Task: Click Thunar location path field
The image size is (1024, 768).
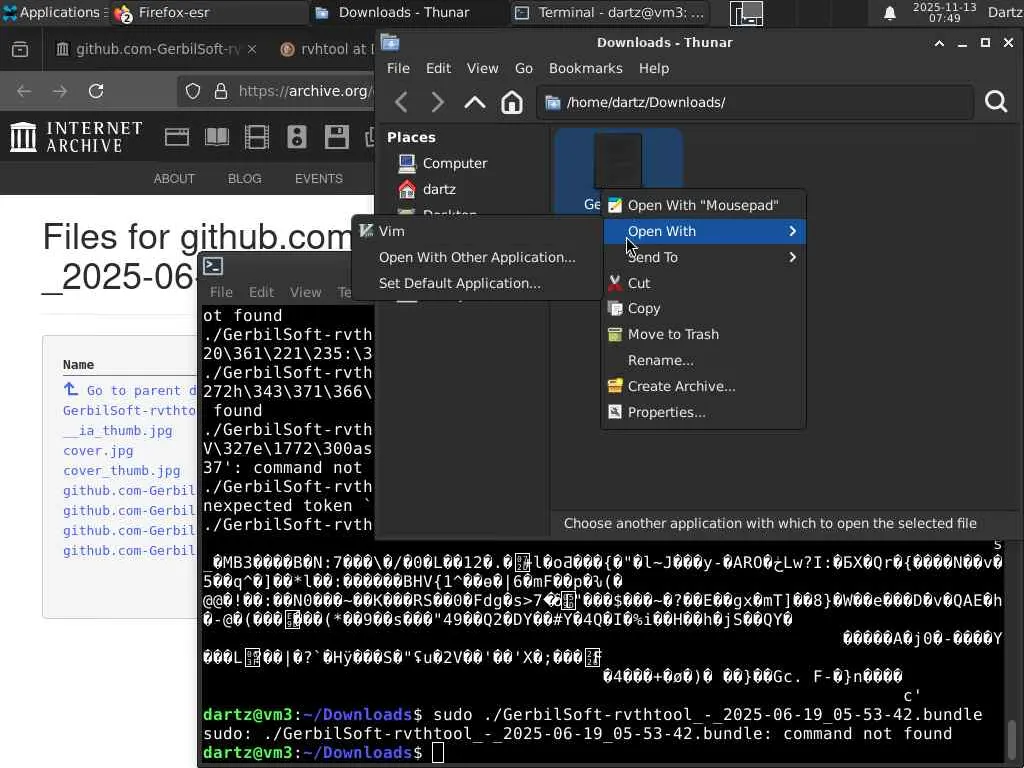Action: [x=755, y=103]
